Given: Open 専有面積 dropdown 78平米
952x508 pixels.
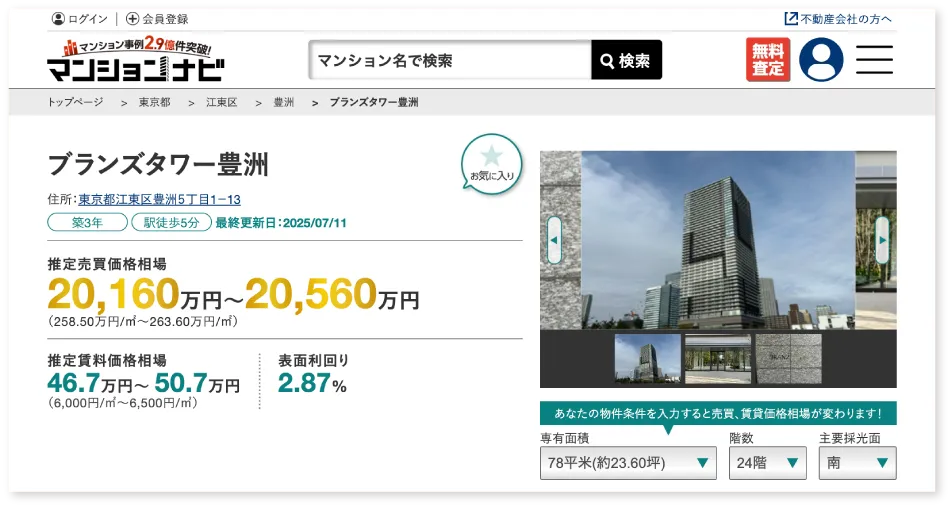Looking at the screenshot, I should (628, 463).
